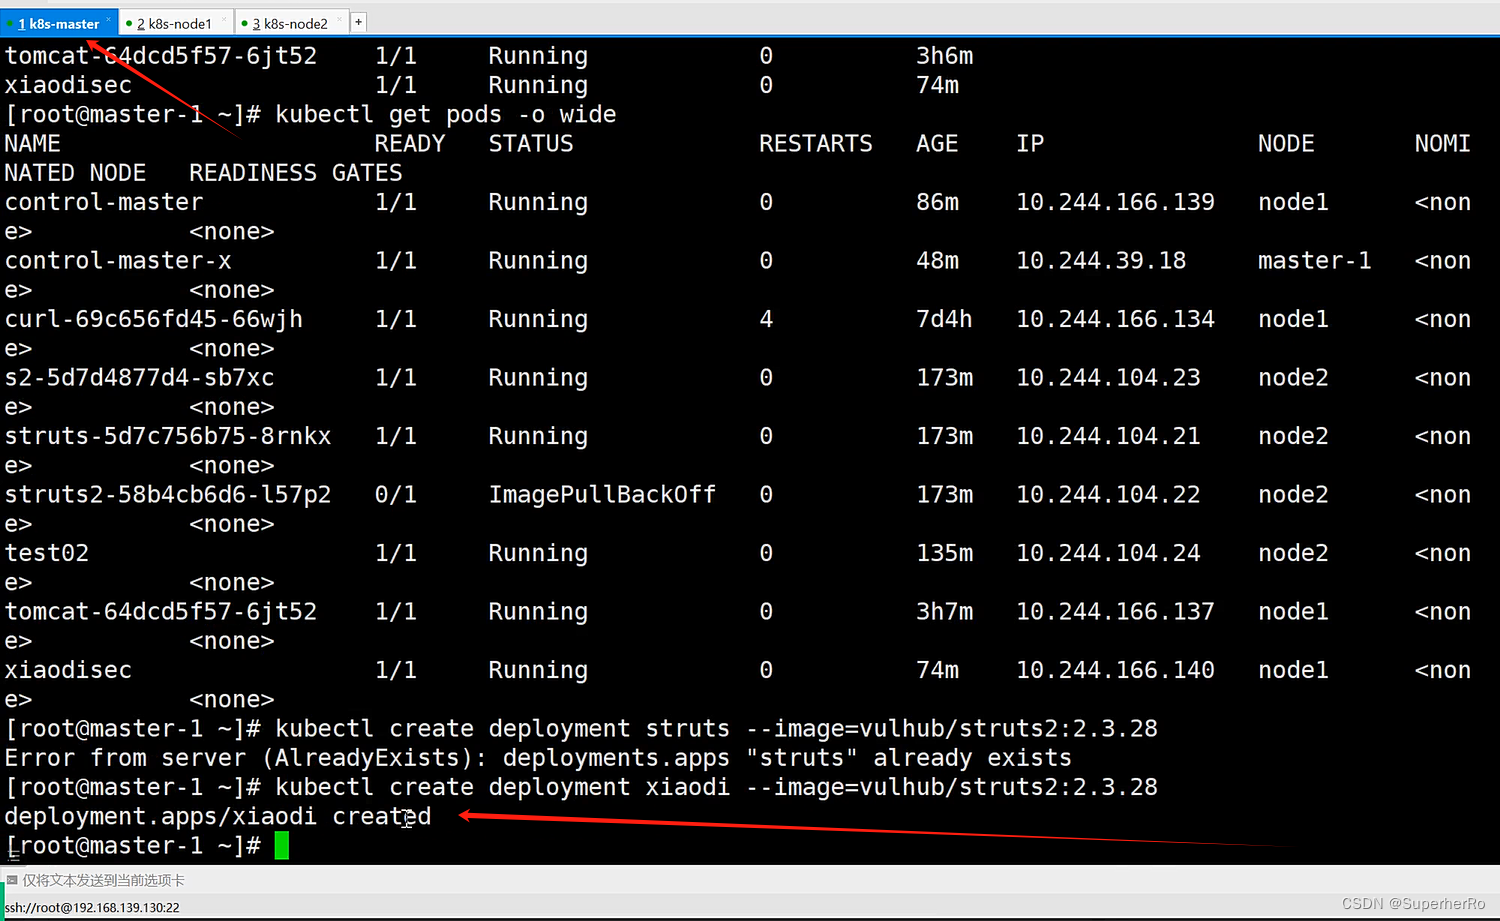Click IP address 10.244.104.21
The image size is (1500, 921).
pyautogui.click(x=1108, y=436)
